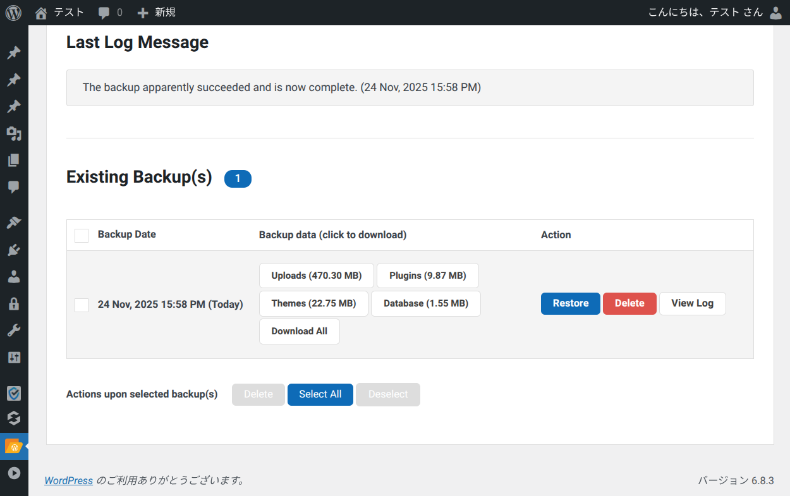Image resolution: width=790 pixels, height=496 pixels.
Task: Download Themes (22.75 MB) archive
Action: click(x=314, y=303)
